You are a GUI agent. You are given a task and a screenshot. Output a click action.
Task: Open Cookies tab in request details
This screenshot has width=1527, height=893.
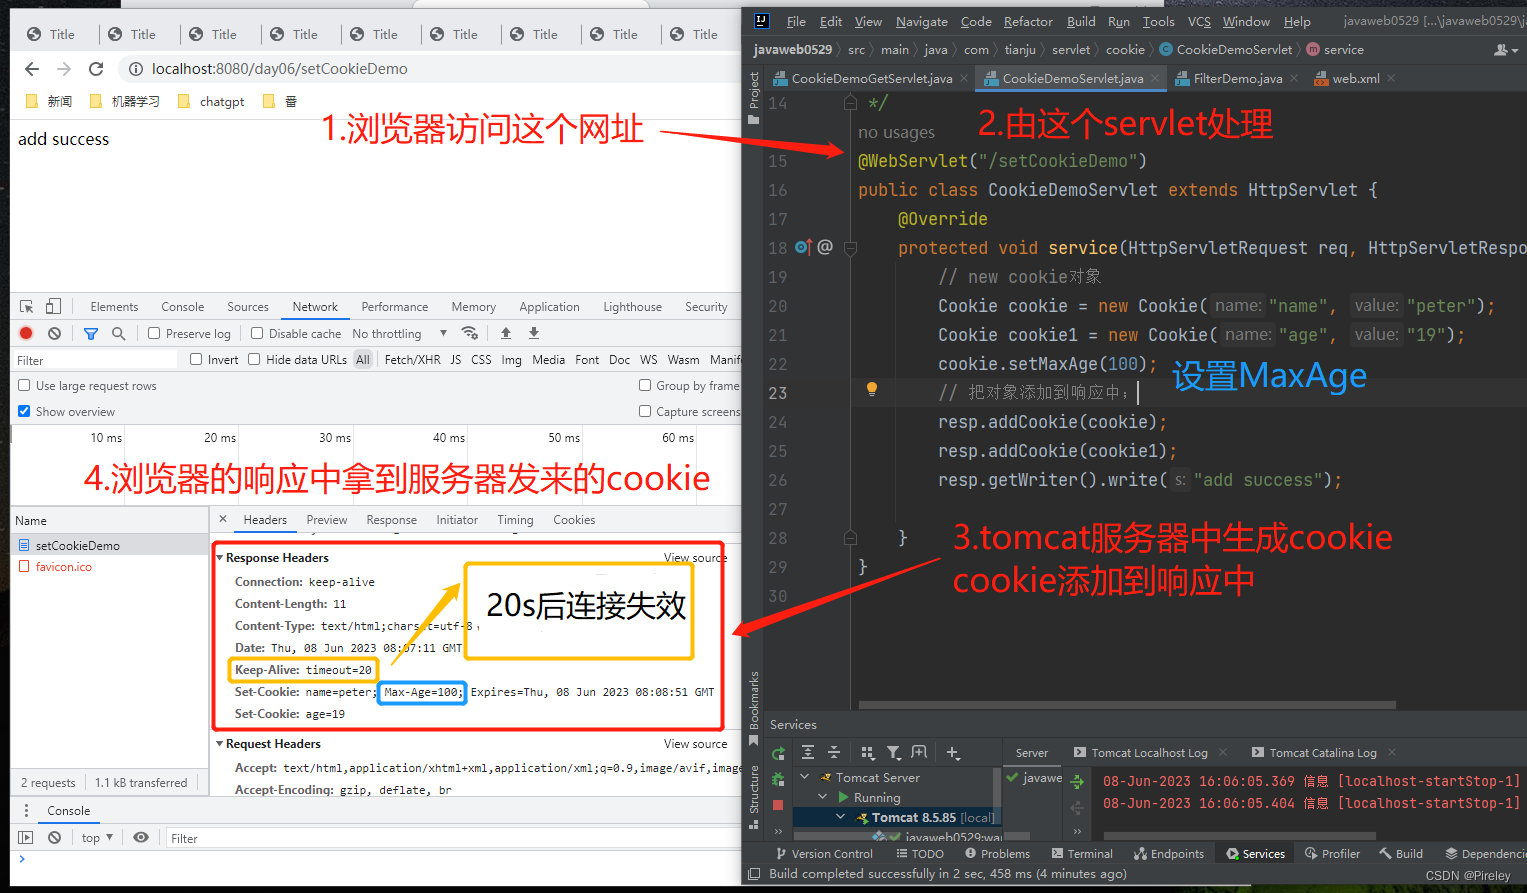pyautogui.click(x=574, y=520)
